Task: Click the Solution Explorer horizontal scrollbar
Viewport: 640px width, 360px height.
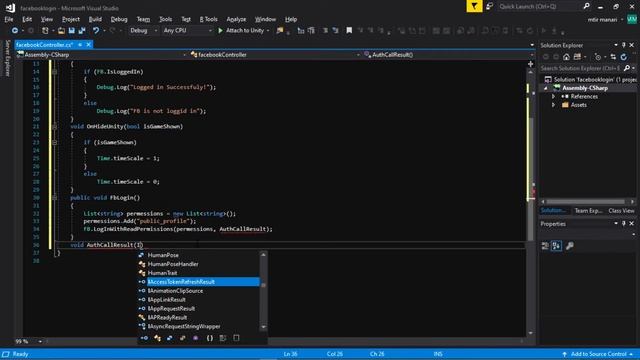Action: (585, 202)
